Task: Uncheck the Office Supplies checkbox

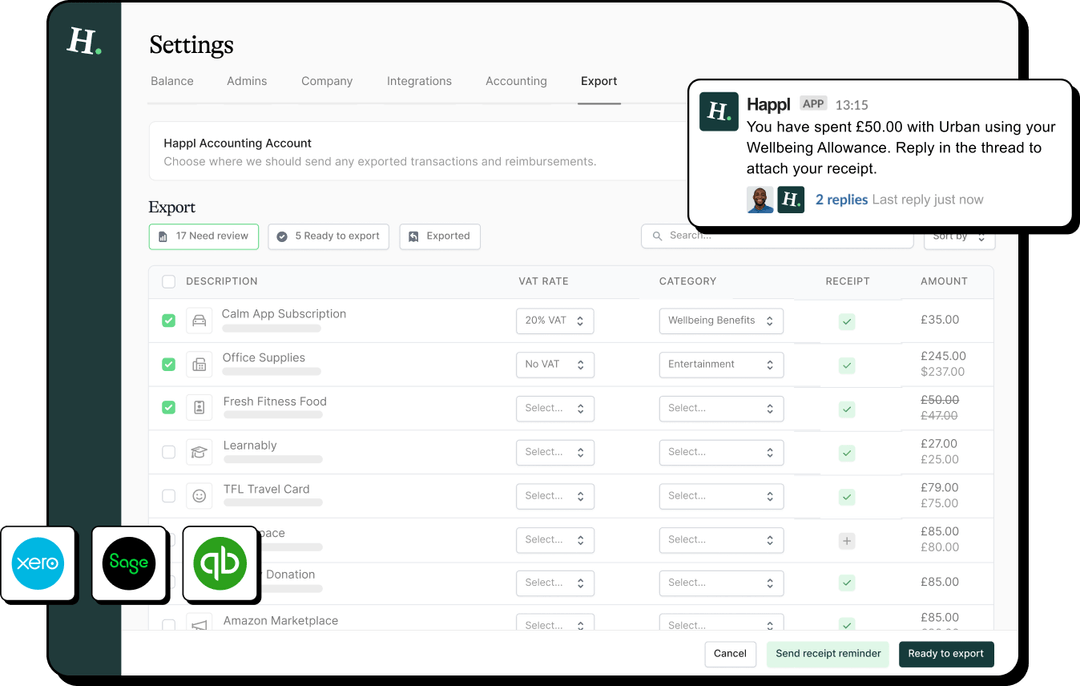Action: click(x=168, y=364)
